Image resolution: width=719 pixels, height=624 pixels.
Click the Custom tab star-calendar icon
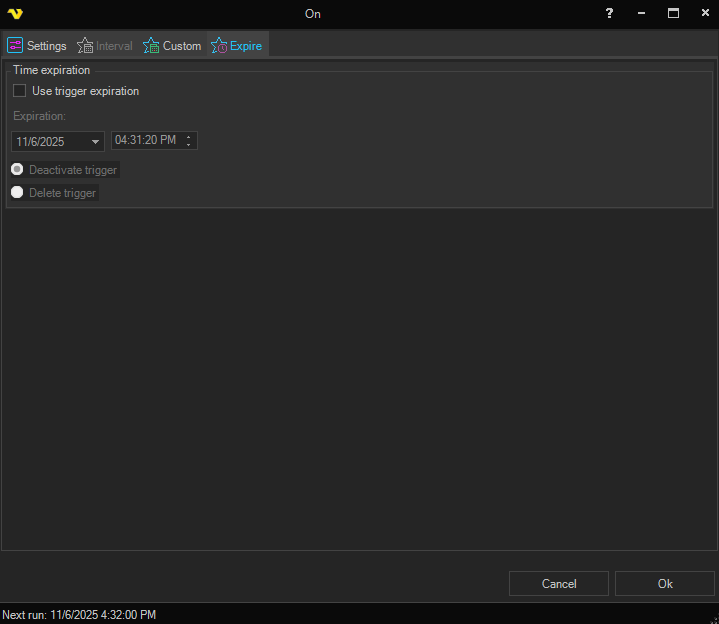tap(151, 46)
